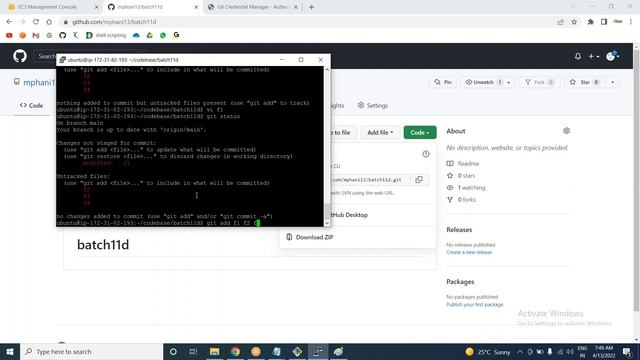Click Publish your first package link
The height and width of the screenshot is (360, 640).
[475, 304]
